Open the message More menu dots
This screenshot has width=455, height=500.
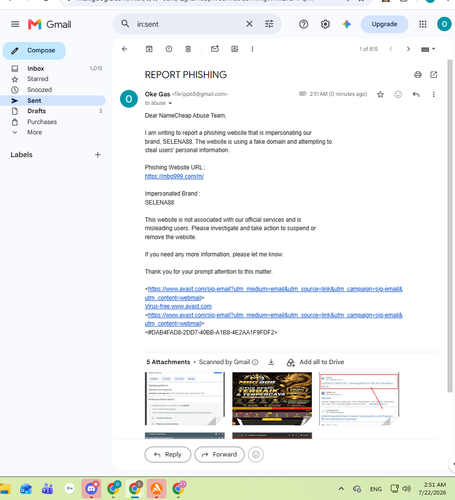pyautogui.click(x=434, y=95)
